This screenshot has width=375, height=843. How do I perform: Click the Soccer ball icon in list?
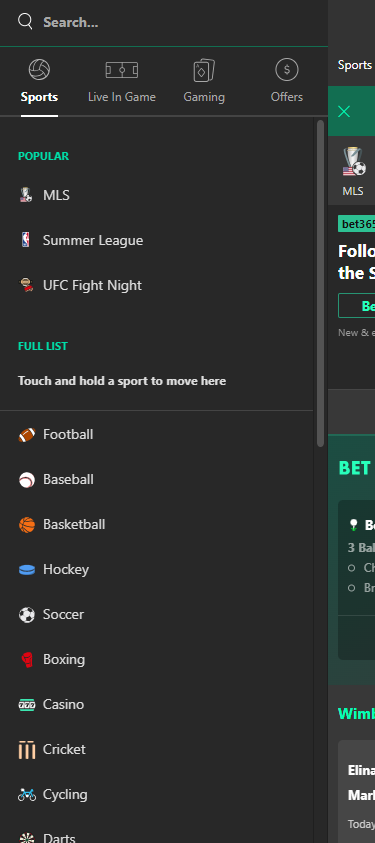pos(27,615)
